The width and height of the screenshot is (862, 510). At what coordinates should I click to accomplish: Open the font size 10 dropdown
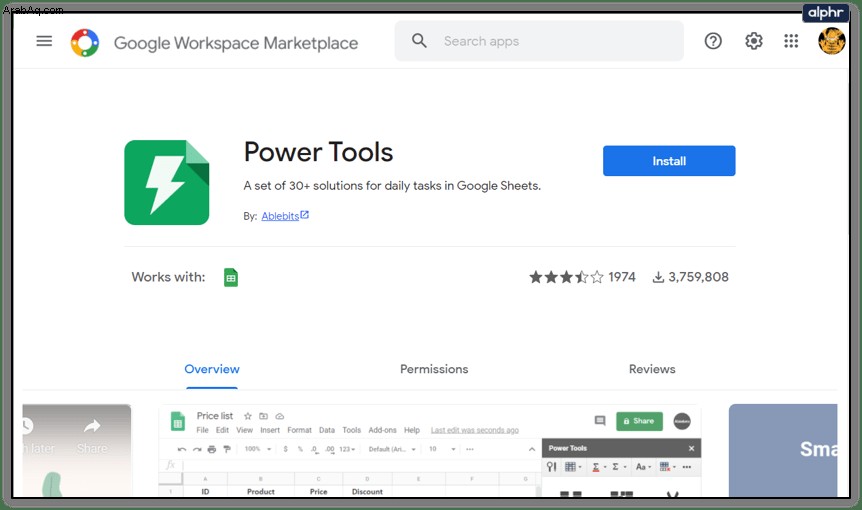tap(443, 449)
